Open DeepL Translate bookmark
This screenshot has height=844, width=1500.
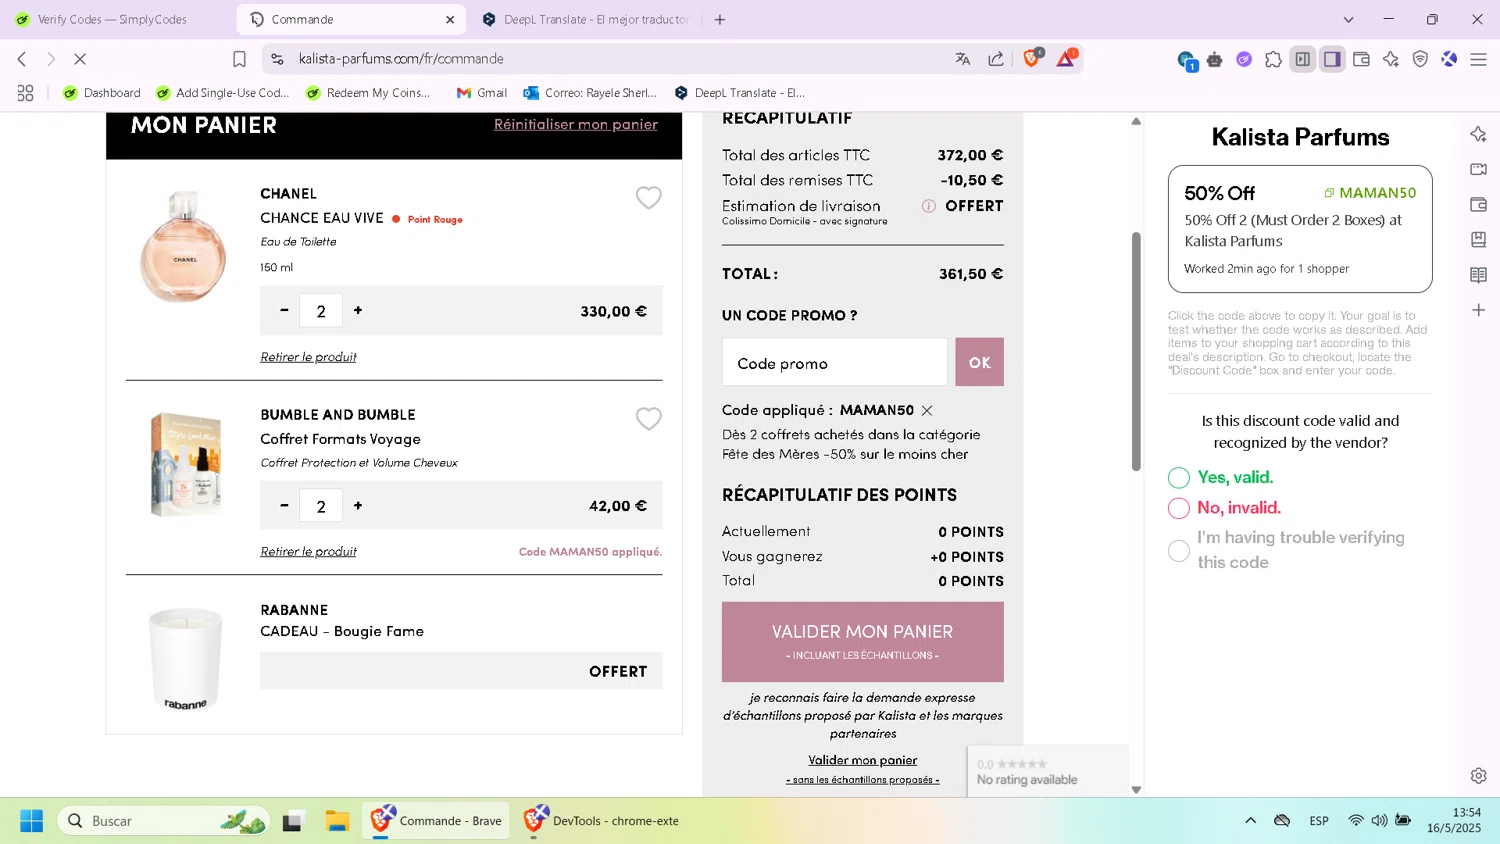click(739, 93)
